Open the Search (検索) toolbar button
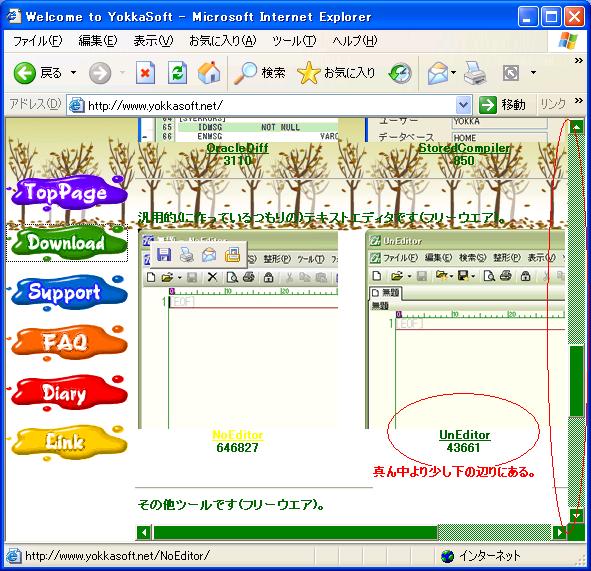 [x=259, y=72]
